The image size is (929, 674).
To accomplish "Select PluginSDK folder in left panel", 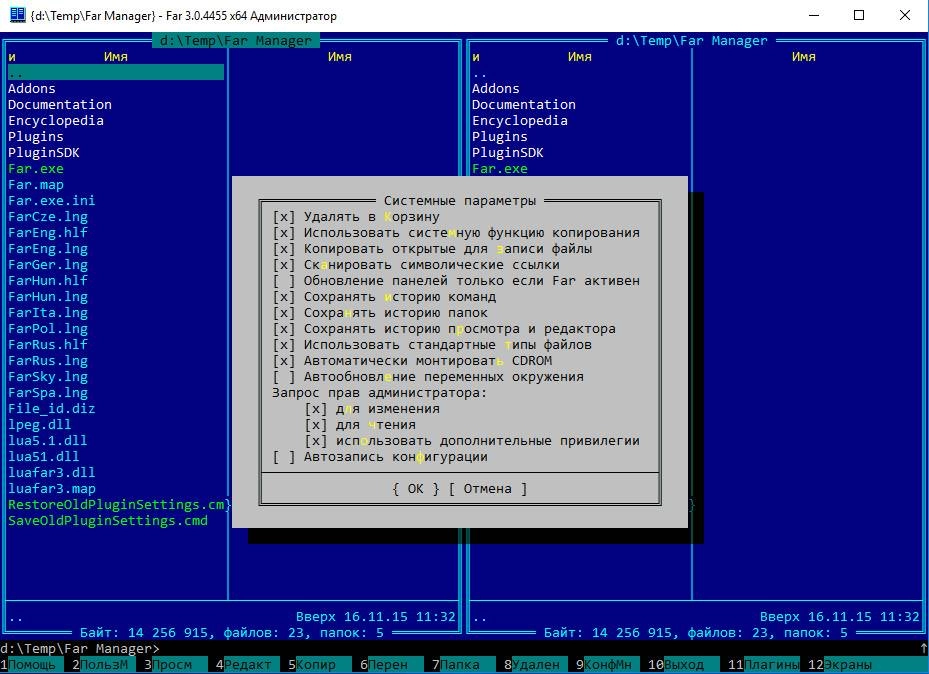I will pos(44,153).
